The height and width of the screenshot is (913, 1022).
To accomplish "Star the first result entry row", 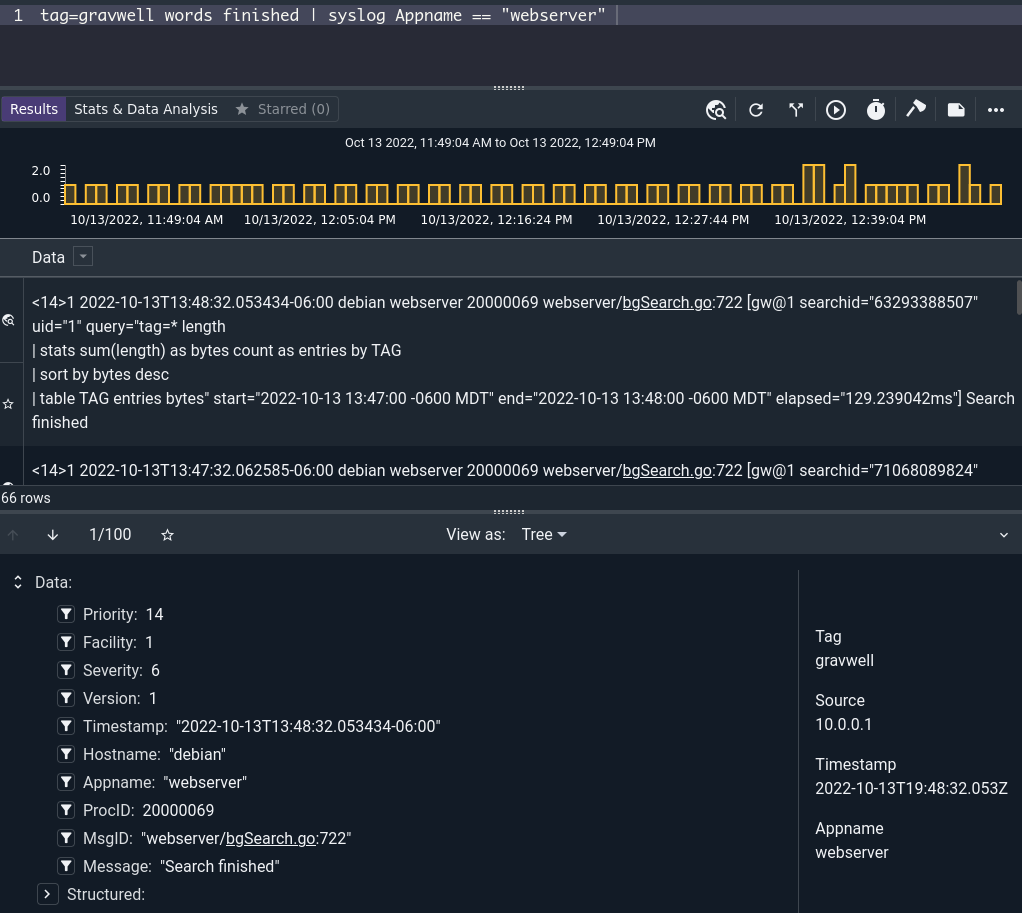I will point(9,404).
